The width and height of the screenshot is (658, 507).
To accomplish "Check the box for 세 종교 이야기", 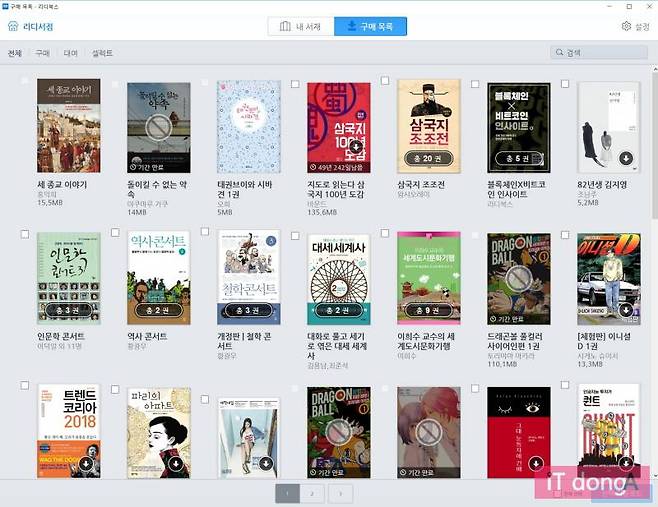I will tap(25, 83).
